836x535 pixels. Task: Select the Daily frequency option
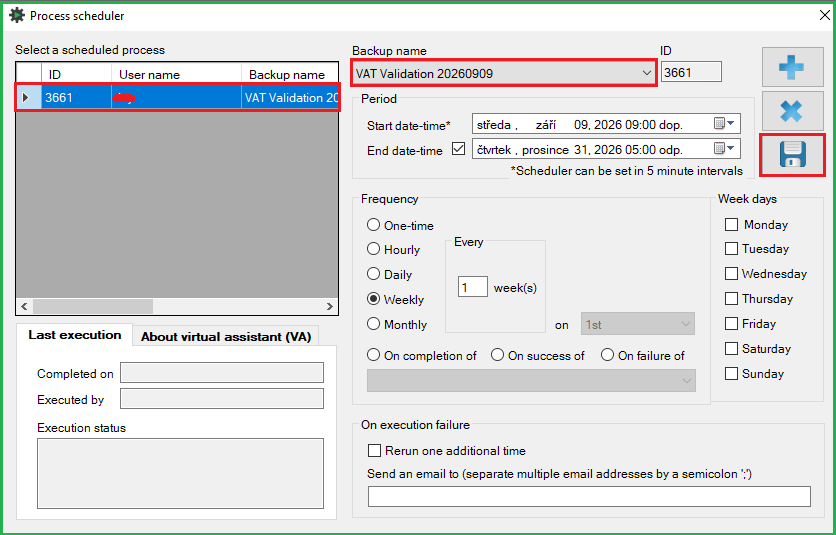click(x=373, y=274)
